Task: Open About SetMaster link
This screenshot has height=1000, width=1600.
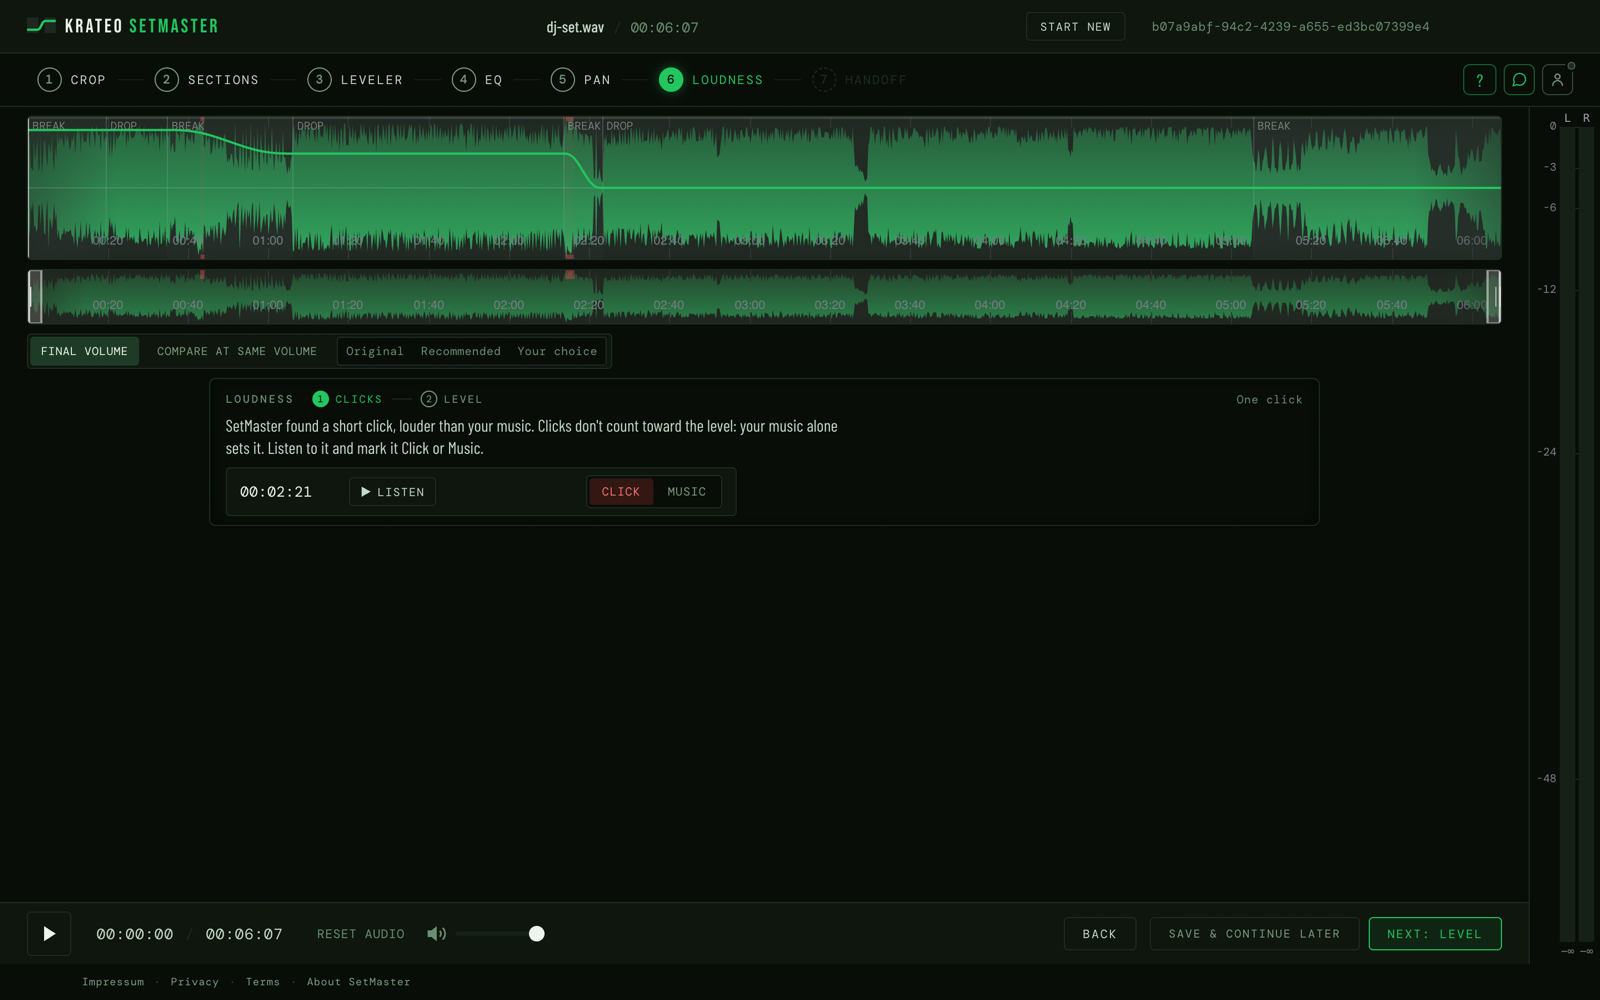Action: tap(358, 982)
